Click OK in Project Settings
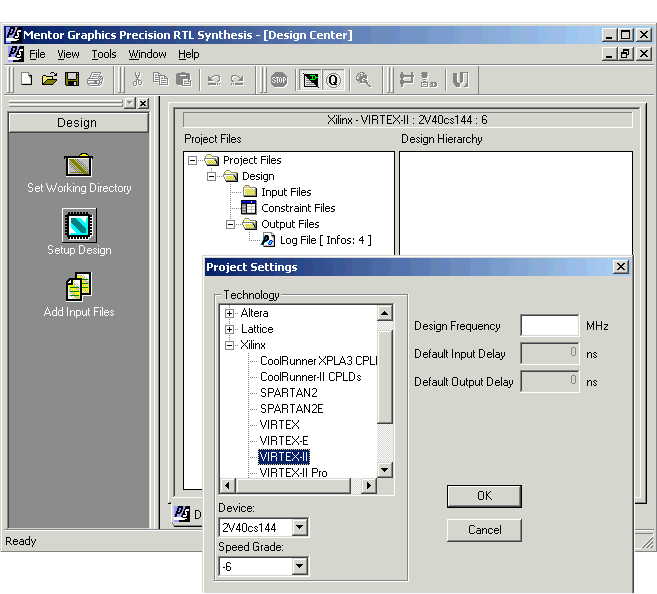Screen dimensions: 657x594 (x=484, y=496)
